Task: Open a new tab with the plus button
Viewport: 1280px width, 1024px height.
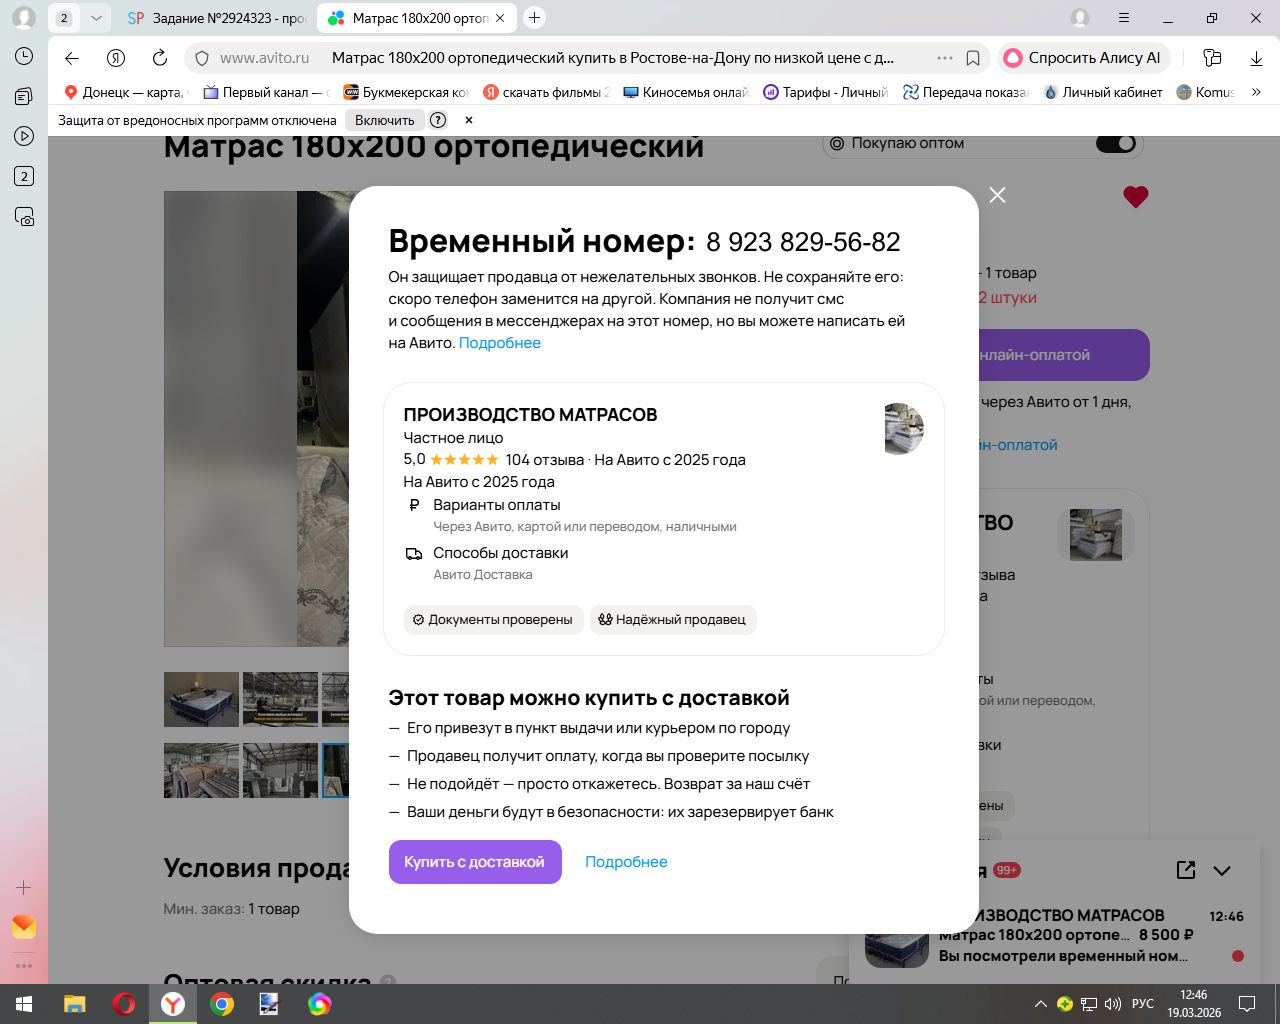Action: [x=535, y=18]
